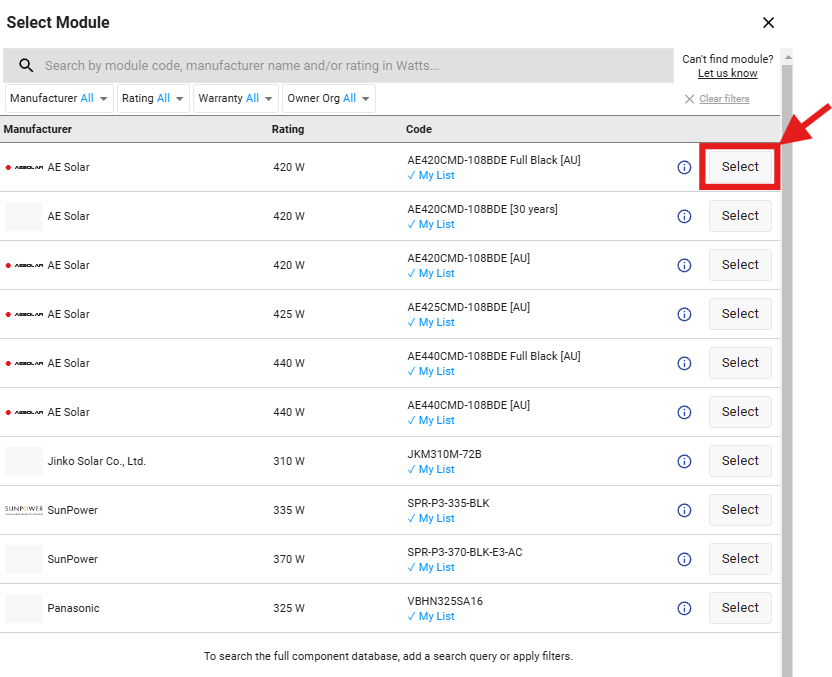
Task: Focus the module search field
Action: (x=339, y=65)
